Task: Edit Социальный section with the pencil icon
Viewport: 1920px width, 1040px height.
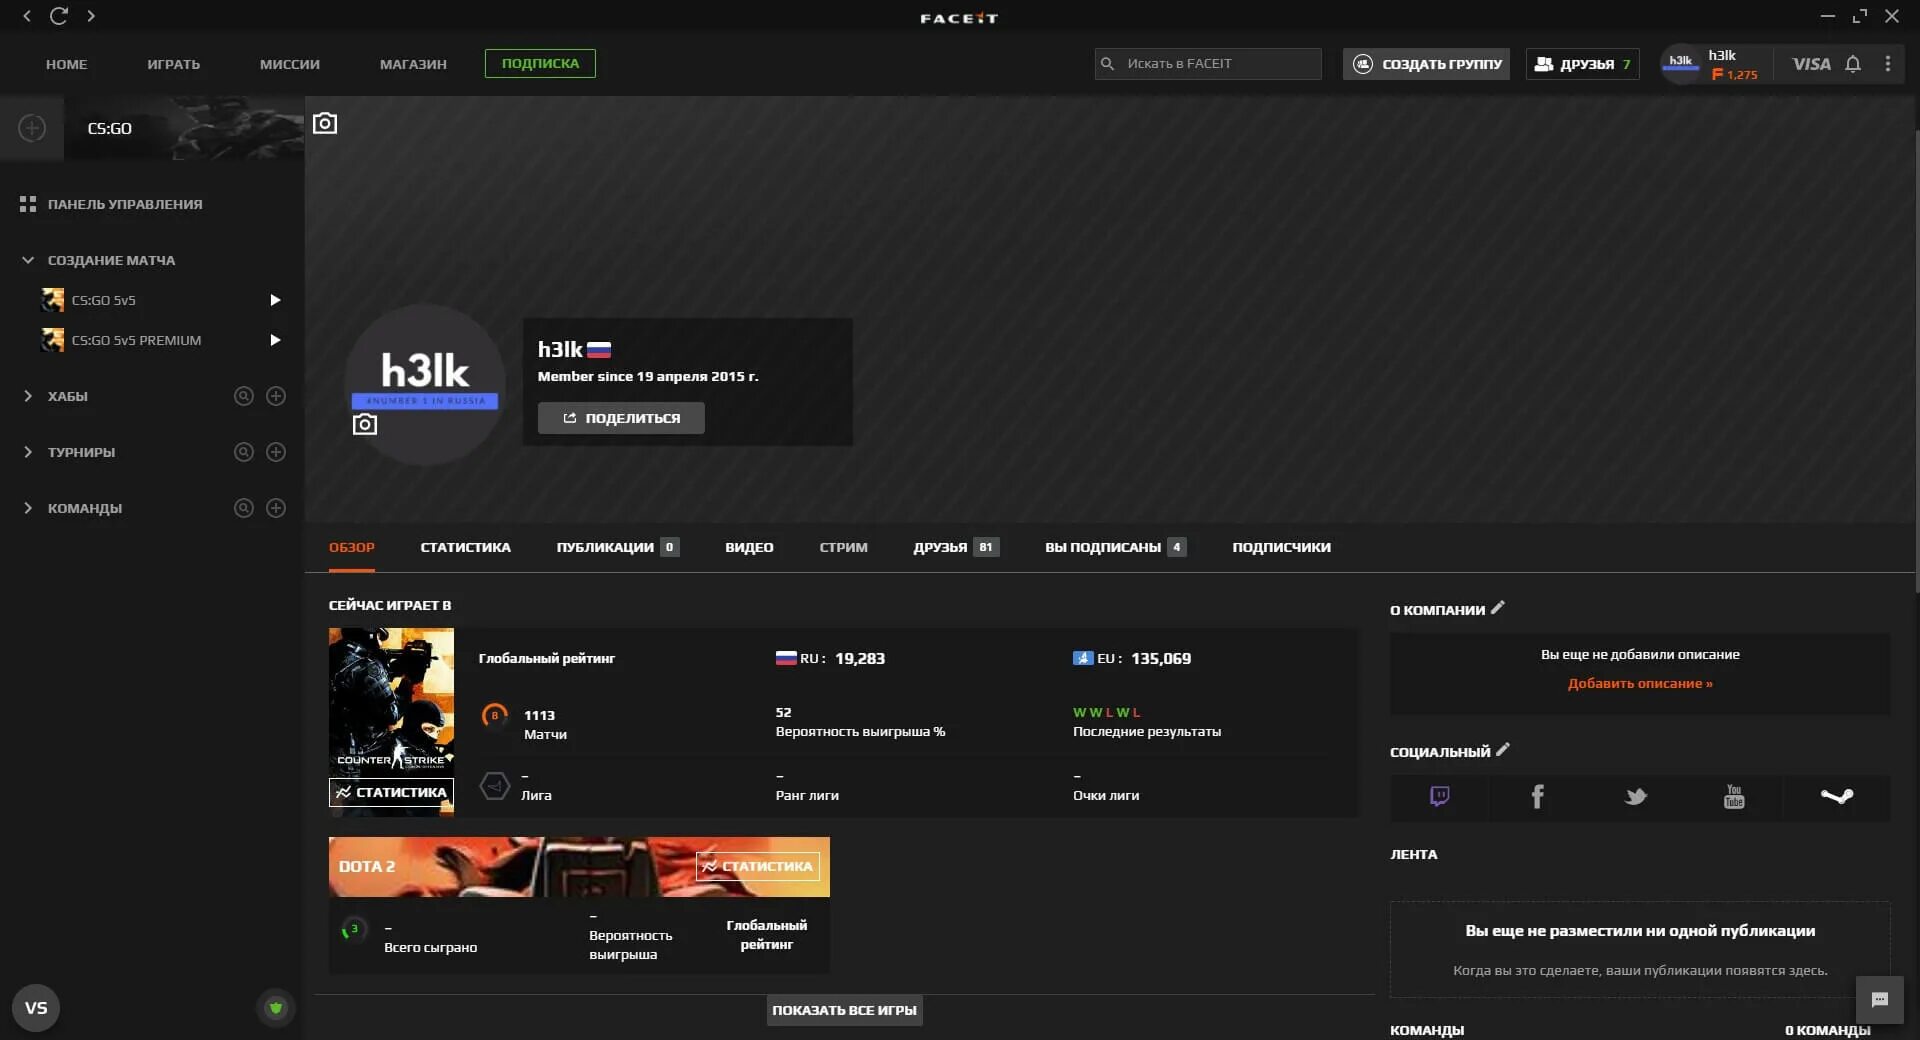Action: (x=1503, y=750)
